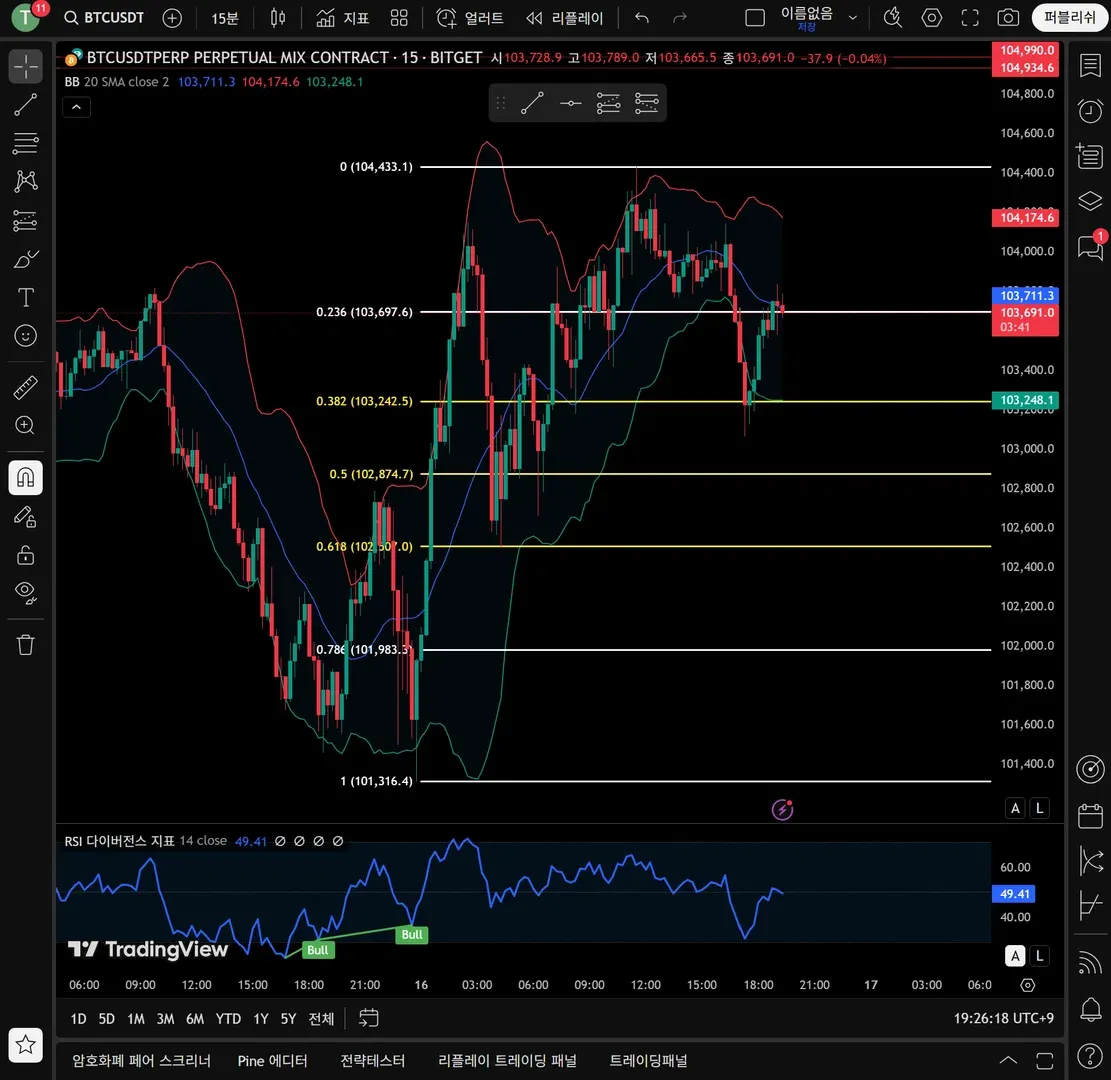1111x1080 pixels.
Task: Click the trash icon to remove drawings
Action: tap(25, 644)
